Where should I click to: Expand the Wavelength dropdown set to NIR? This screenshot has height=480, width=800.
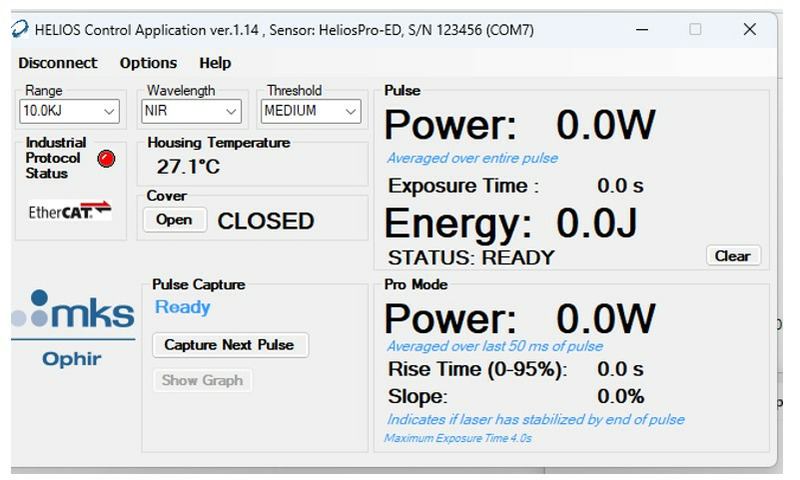click(191, 111)
